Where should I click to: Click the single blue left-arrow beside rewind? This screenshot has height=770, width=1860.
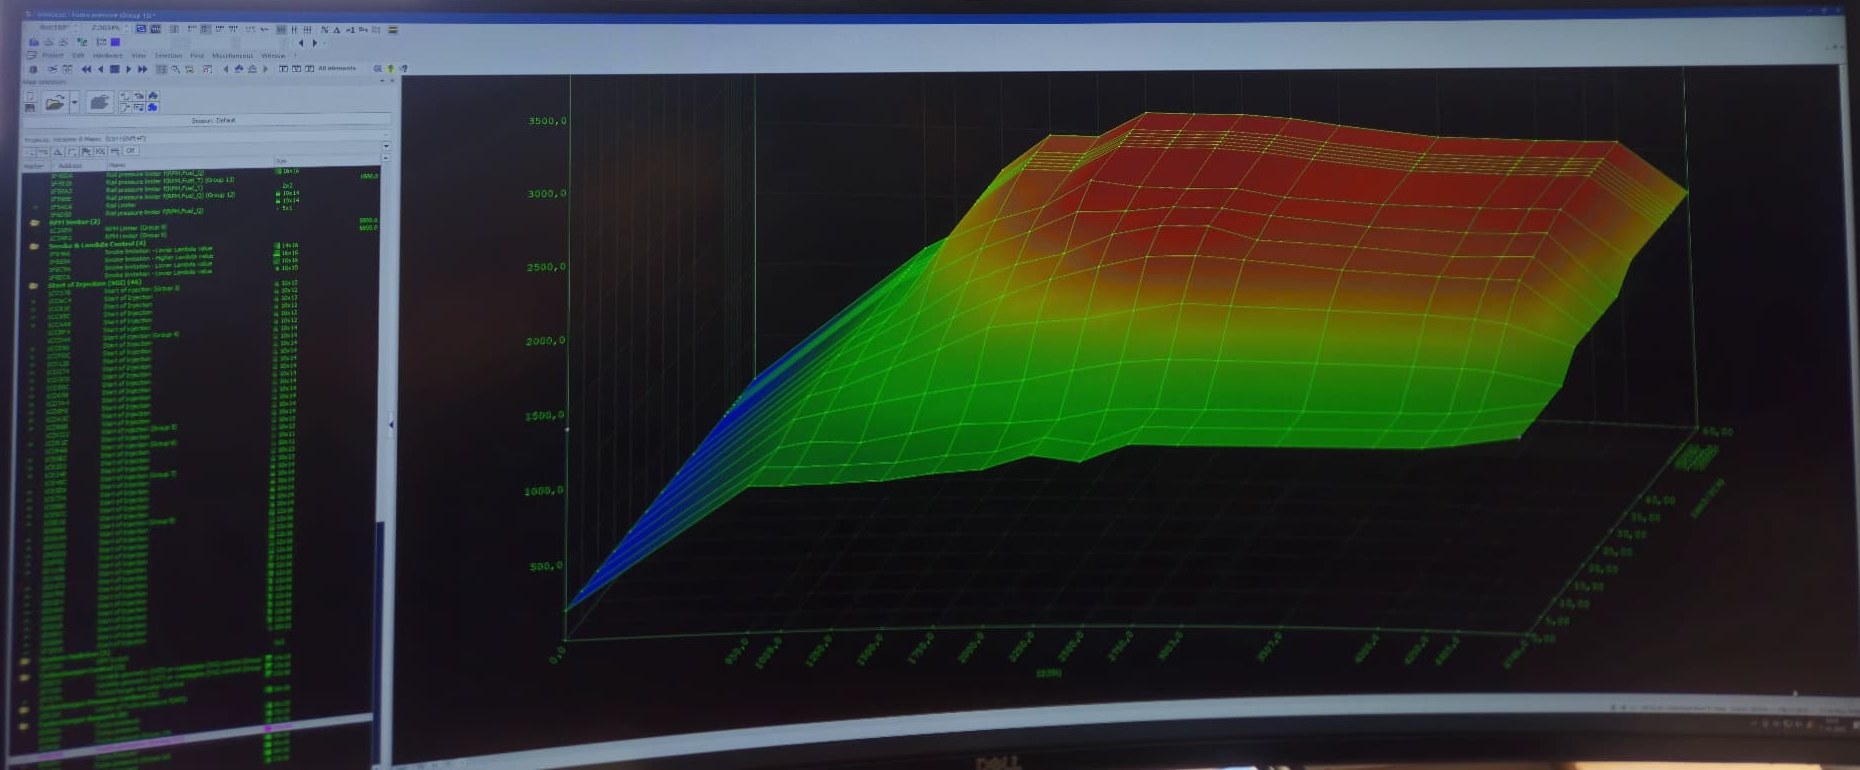pyautogui.click(x=100, y=70)
